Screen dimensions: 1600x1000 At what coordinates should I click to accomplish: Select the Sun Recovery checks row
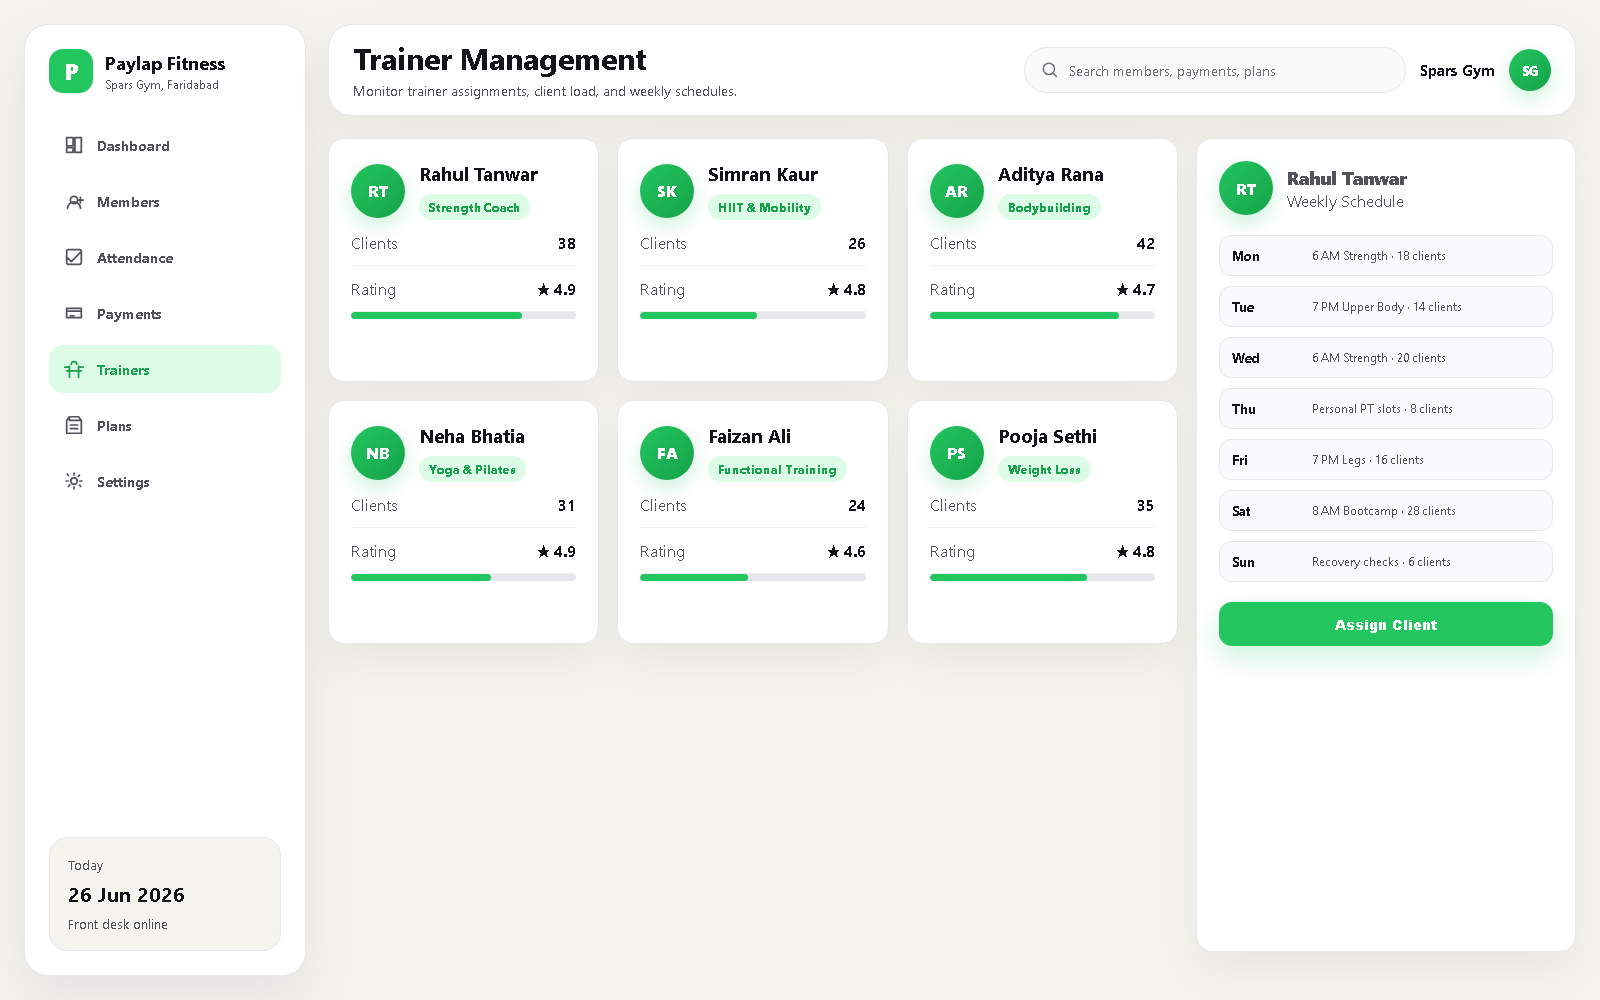click(1386, 561)
